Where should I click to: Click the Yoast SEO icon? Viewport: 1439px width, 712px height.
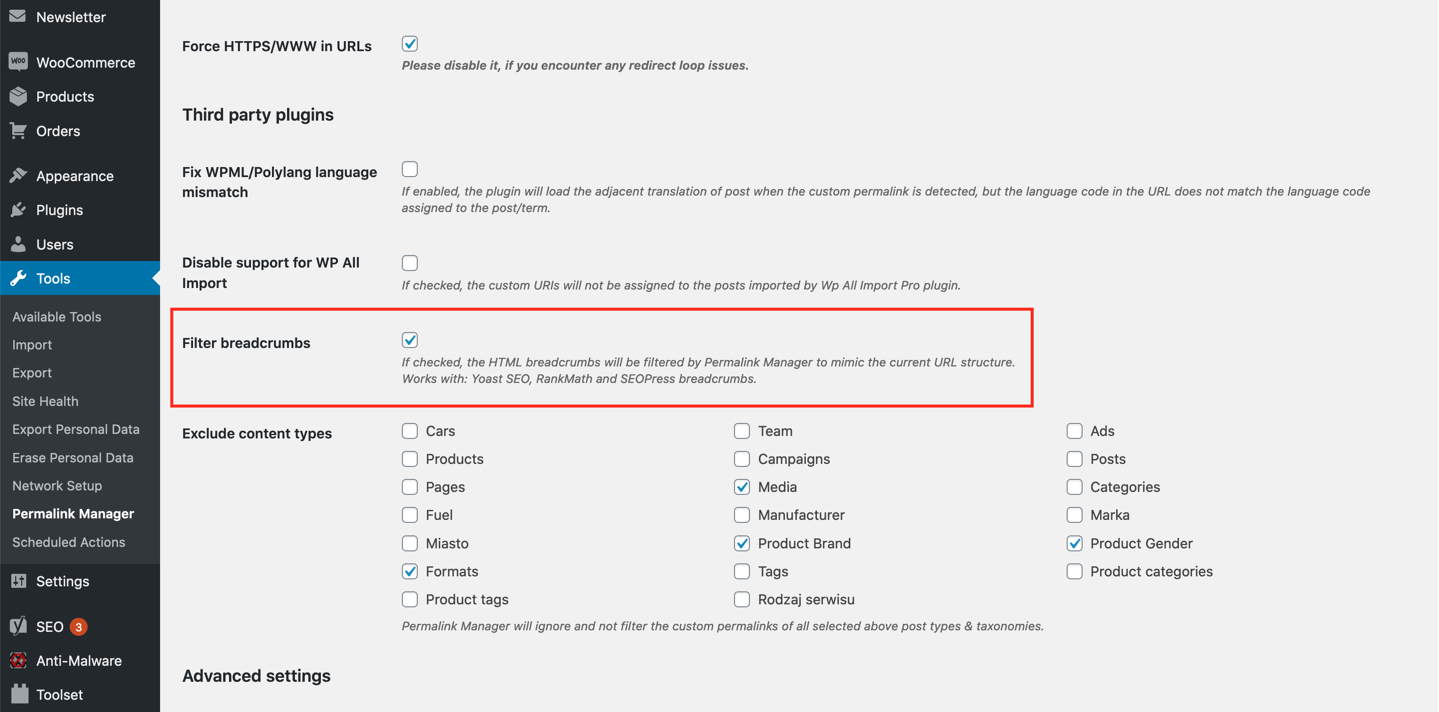point(18,627)
